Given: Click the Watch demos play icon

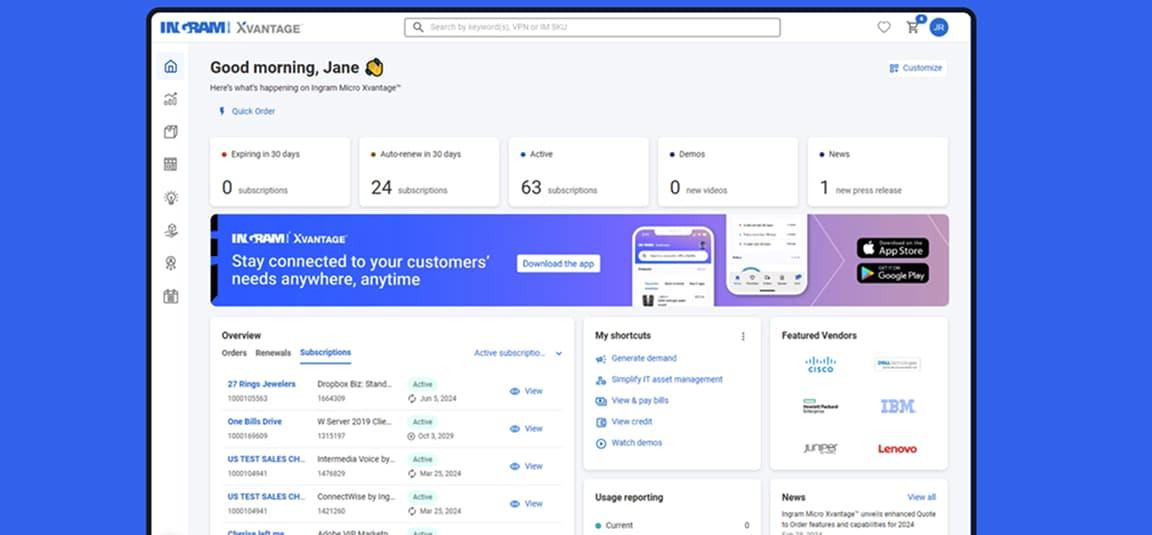Looking at the screenshot, I should point(601,443).
